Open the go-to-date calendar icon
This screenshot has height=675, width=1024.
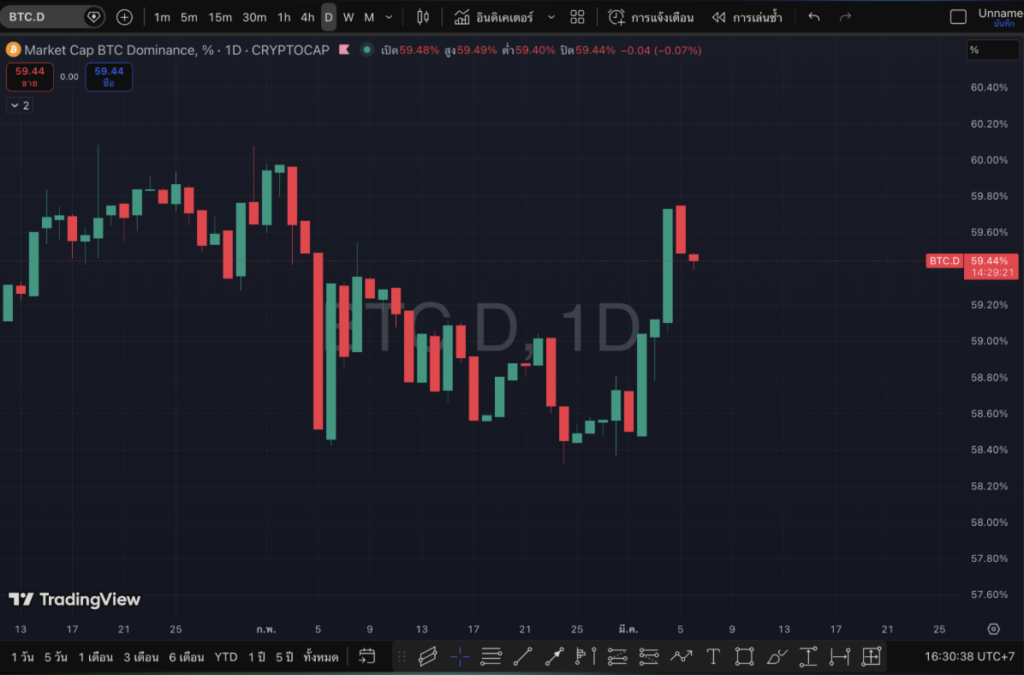click(367, 657)
